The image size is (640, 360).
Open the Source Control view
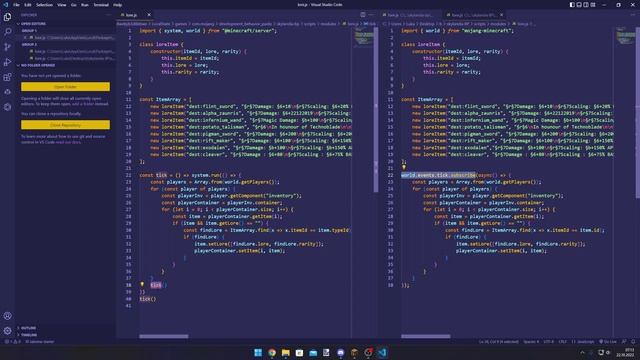(x=7, y=47)
